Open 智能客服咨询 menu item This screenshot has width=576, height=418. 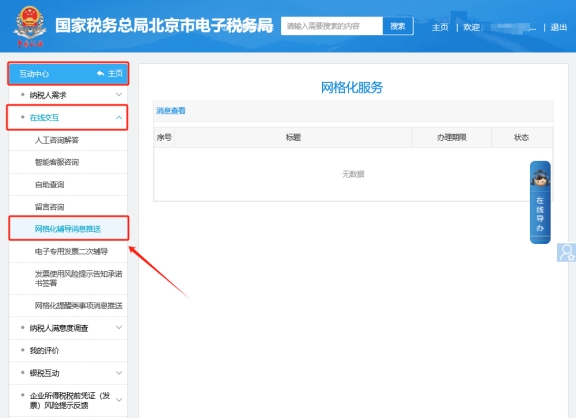point(57,162)
